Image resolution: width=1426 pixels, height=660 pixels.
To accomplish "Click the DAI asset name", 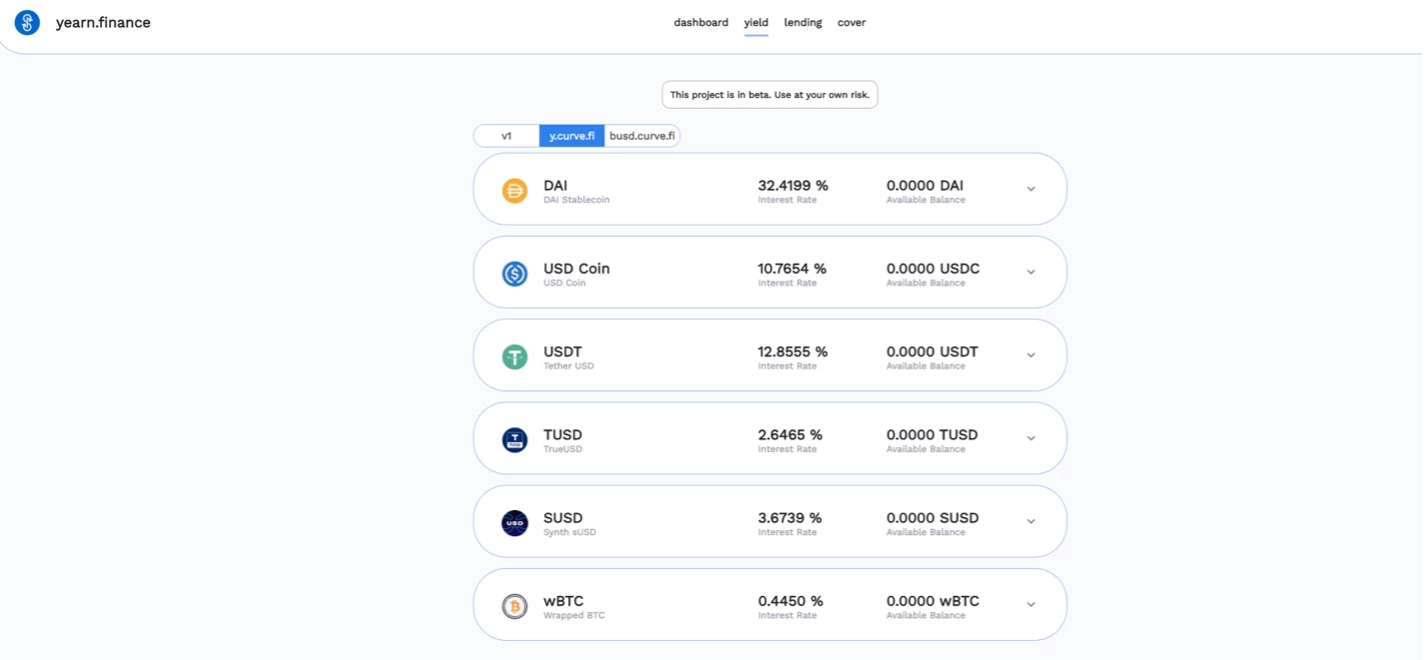I will pos(556,185).
